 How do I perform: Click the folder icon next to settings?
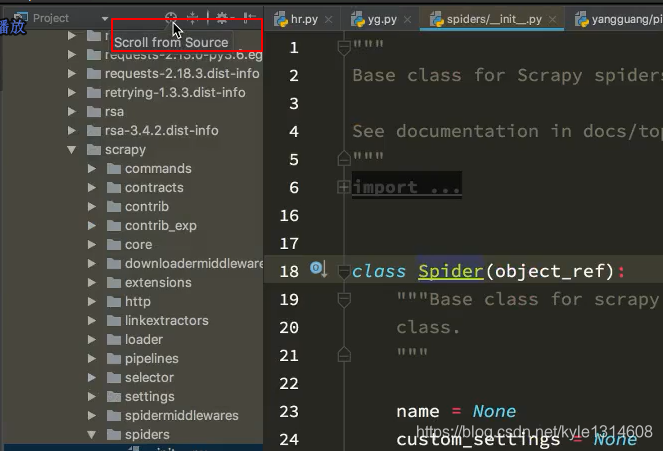[114, 396]
